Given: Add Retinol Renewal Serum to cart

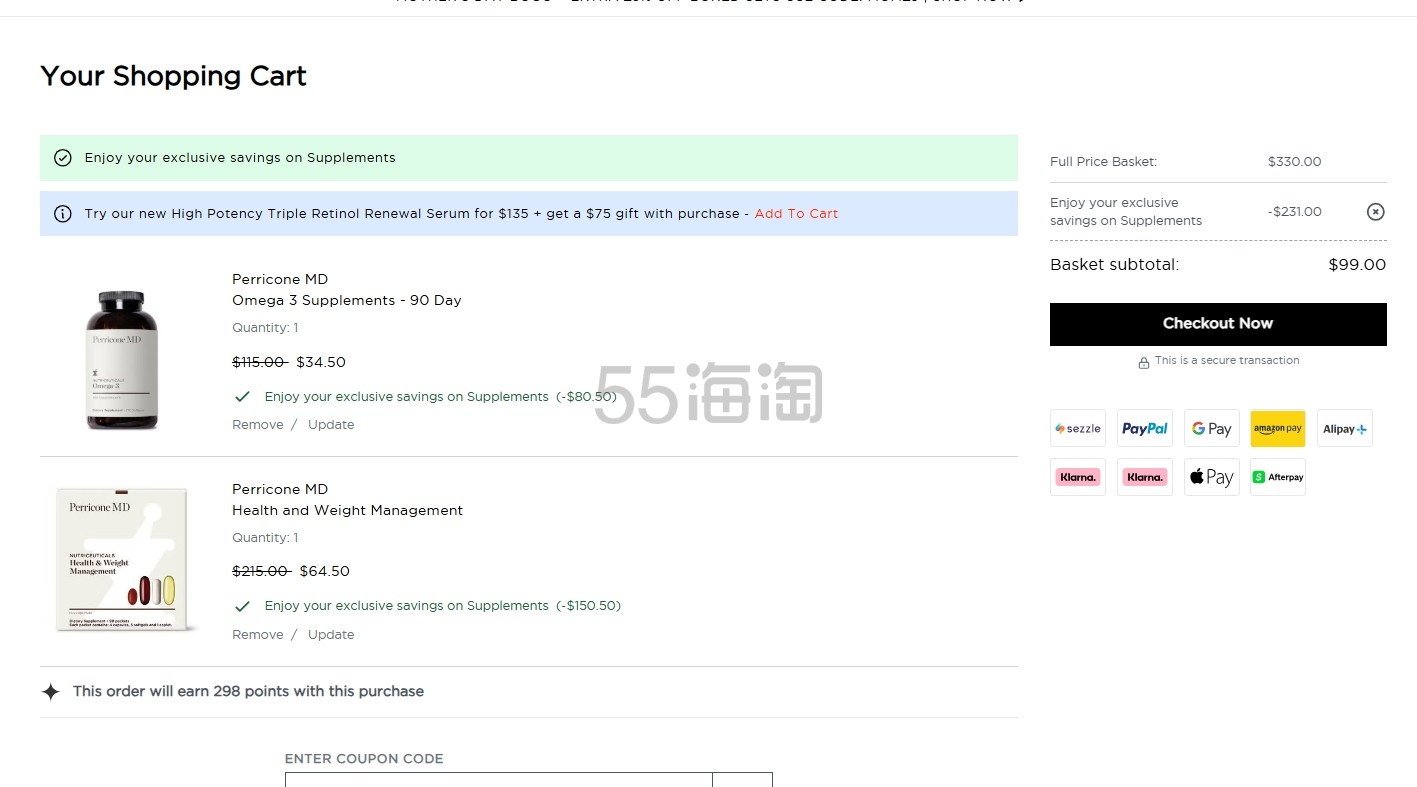Looking at the screenshot, I should (796, 214).
